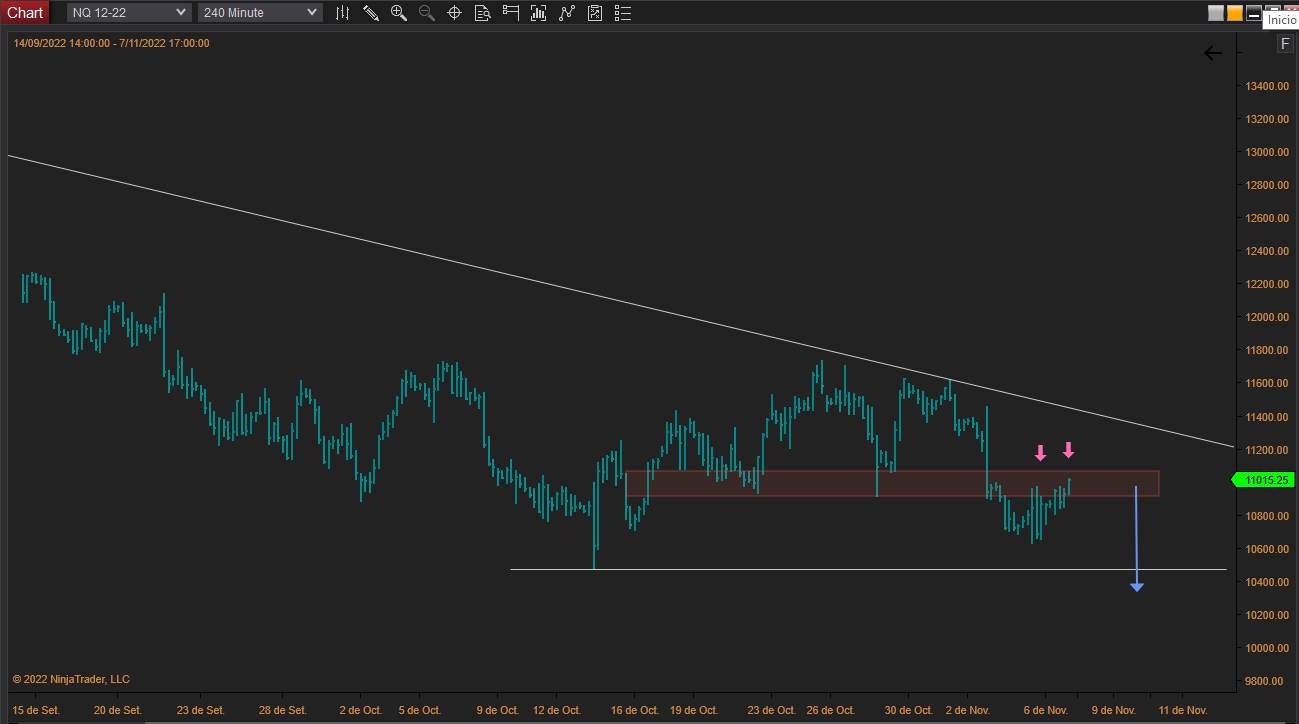Click the zoom in magnifier
This screenshot has width=1299, height=724.
pos(398,13)
